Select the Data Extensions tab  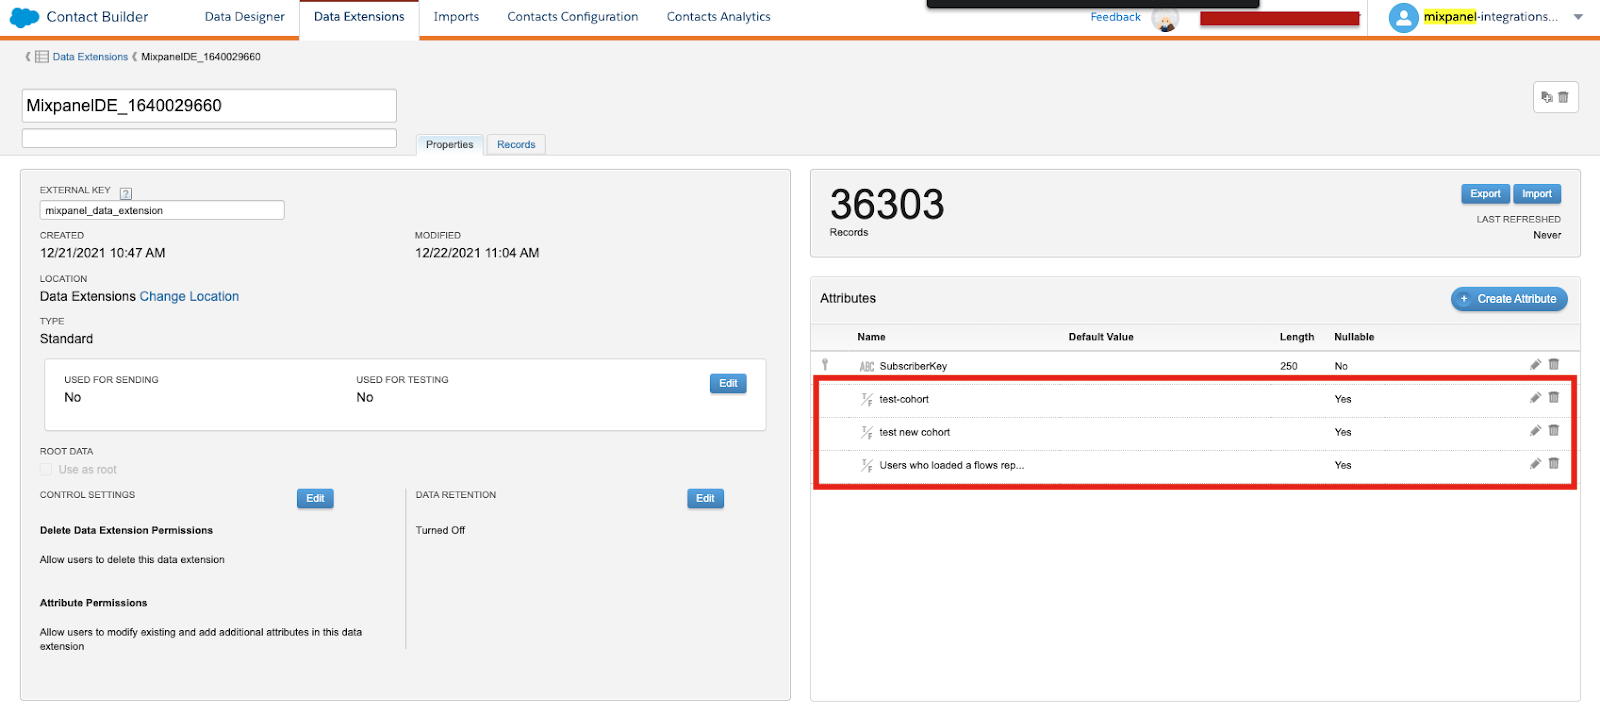359,17
